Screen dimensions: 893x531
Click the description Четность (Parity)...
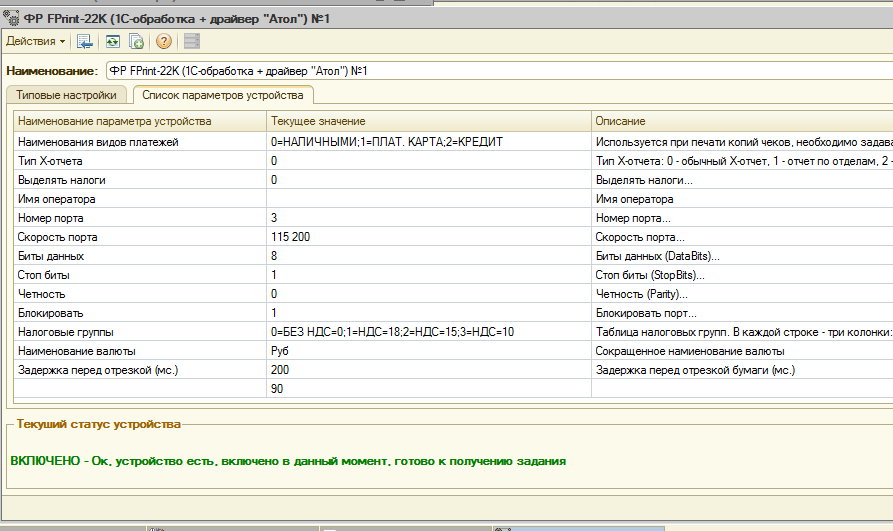pyautogui.click(x=641, y=294)
